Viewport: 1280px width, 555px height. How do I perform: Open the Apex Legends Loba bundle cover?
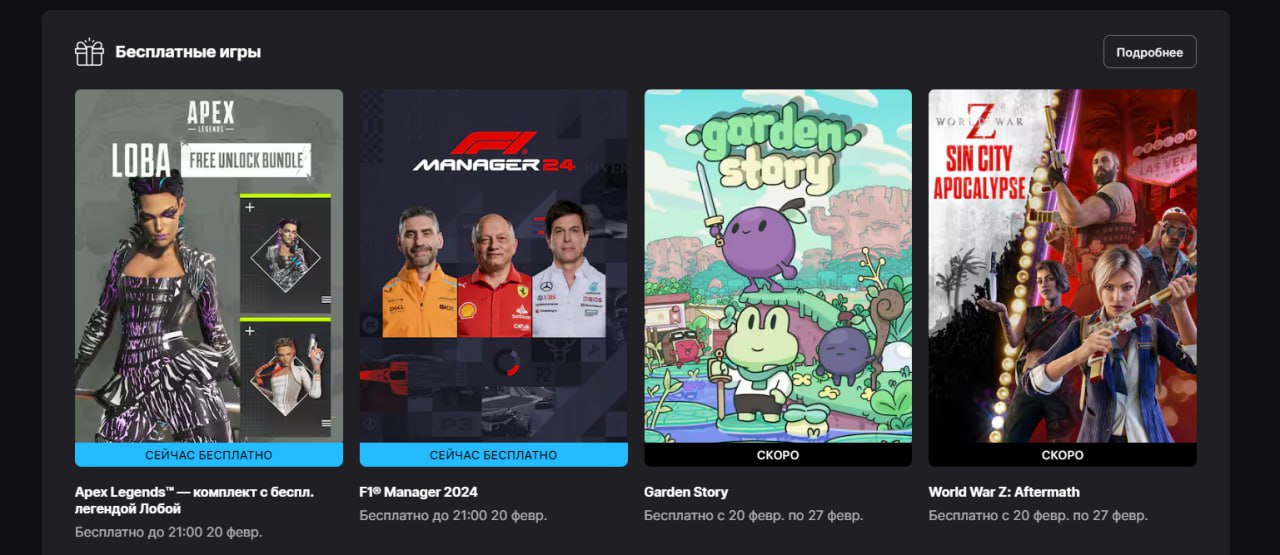pos(209,266)
